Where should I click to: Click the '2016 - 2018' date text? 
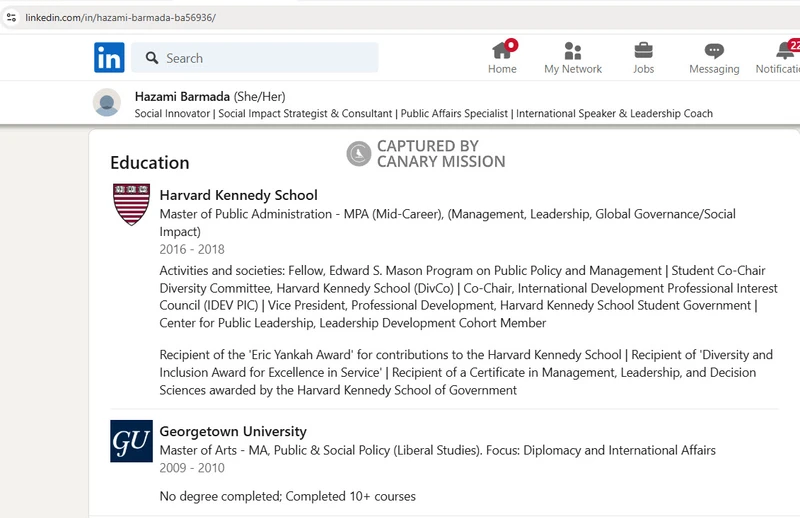(192, 249)
